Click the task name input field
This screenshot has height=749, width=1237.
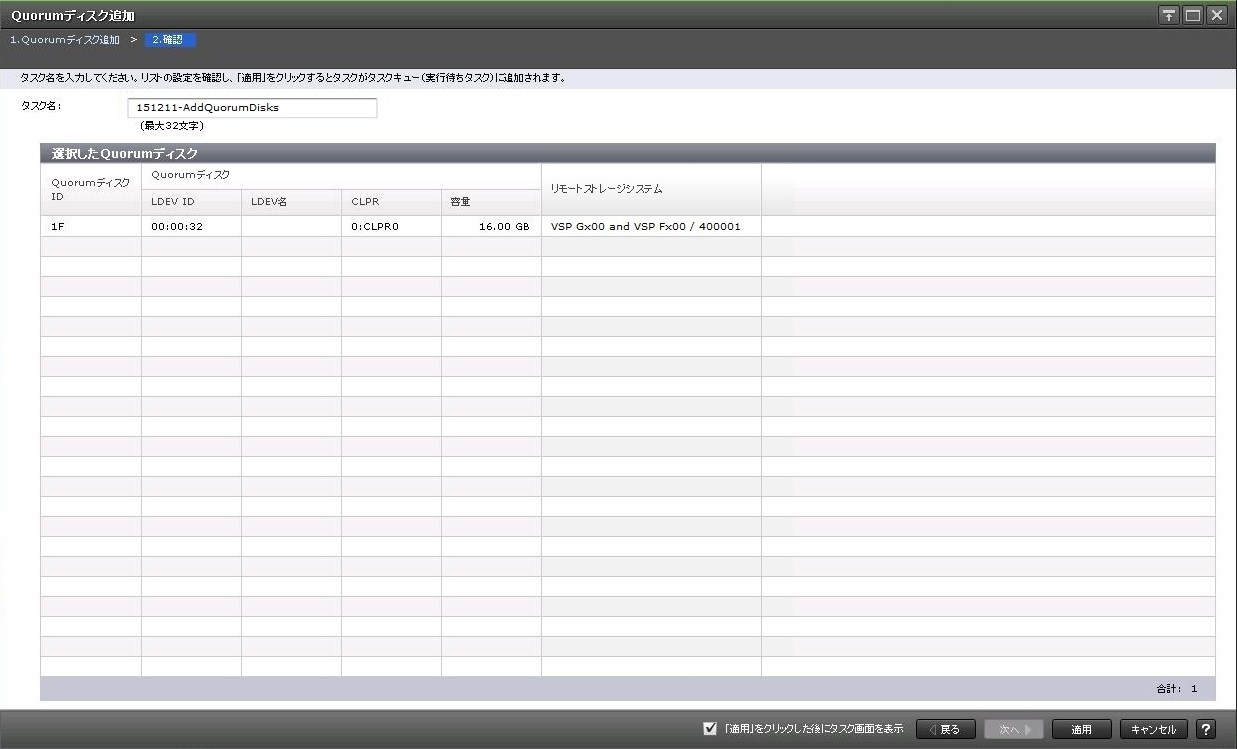pyautogui.click(x=252, y=107)
